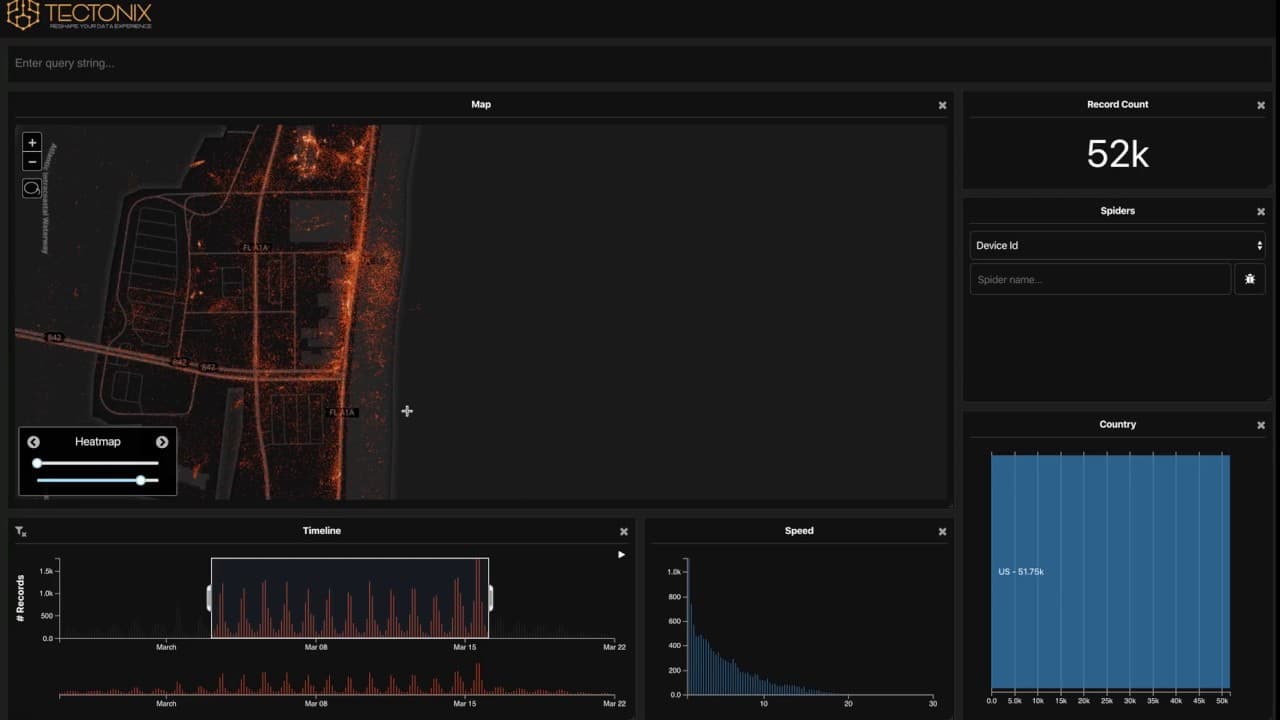Zoom in on the map
1280x720 pixels.
click(32, 143)
